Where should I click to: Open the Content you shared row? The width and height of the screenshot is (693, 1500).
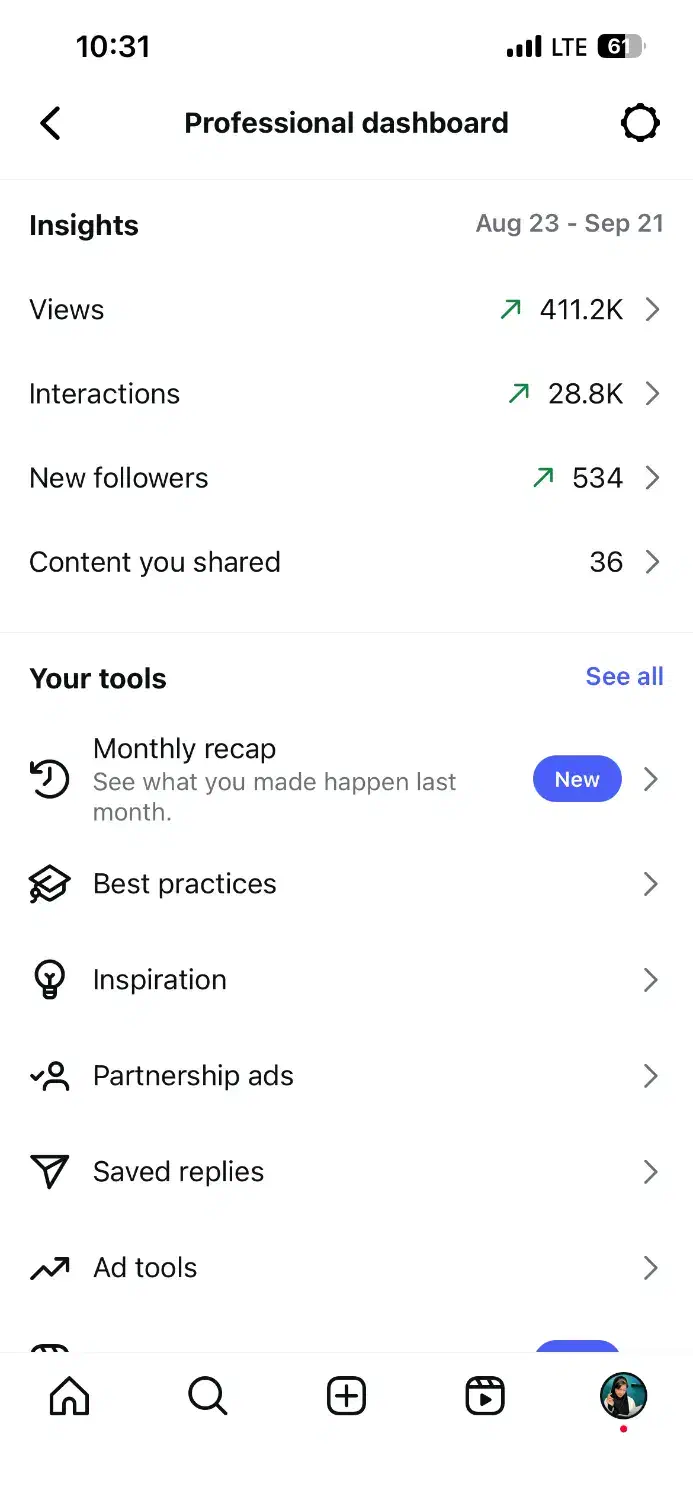coord(346,562)
